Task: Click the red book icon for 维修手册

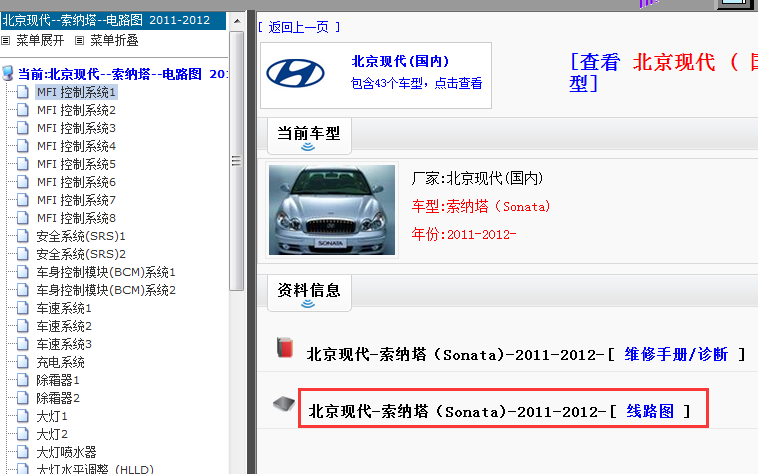Action: tap(285, 347)
